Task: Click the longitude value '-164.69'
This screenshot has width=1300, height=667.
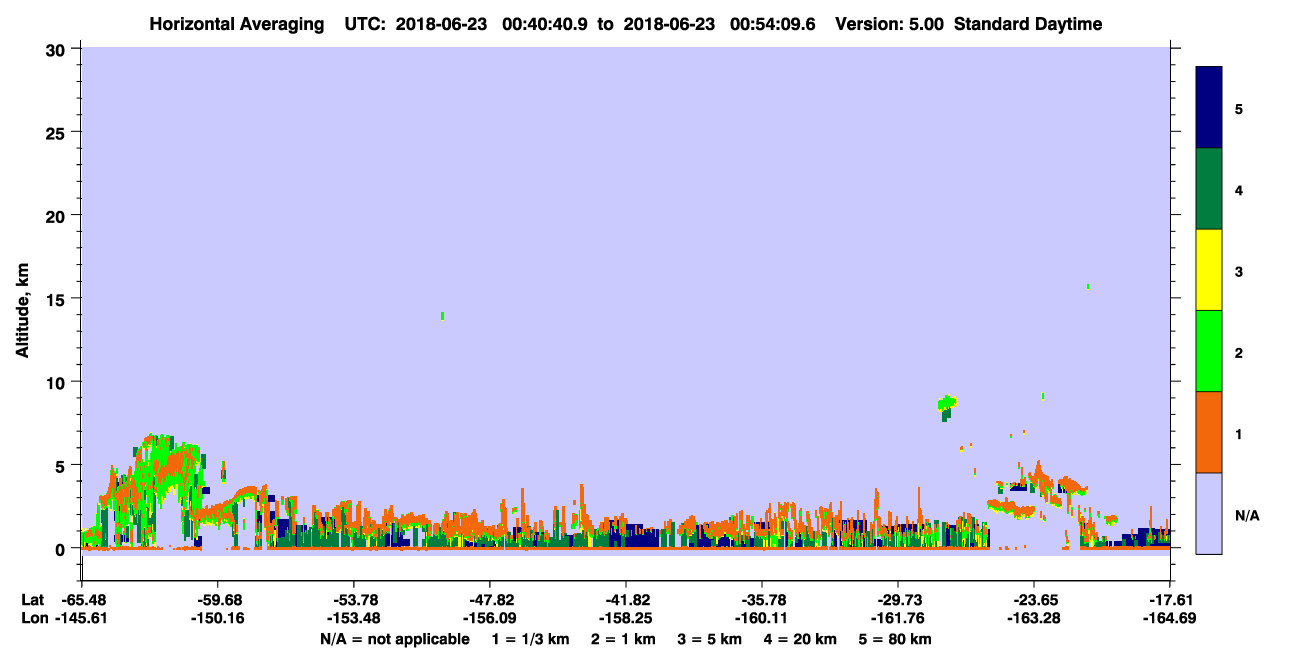Action: pyautogui.click(x=1170, y=618)
